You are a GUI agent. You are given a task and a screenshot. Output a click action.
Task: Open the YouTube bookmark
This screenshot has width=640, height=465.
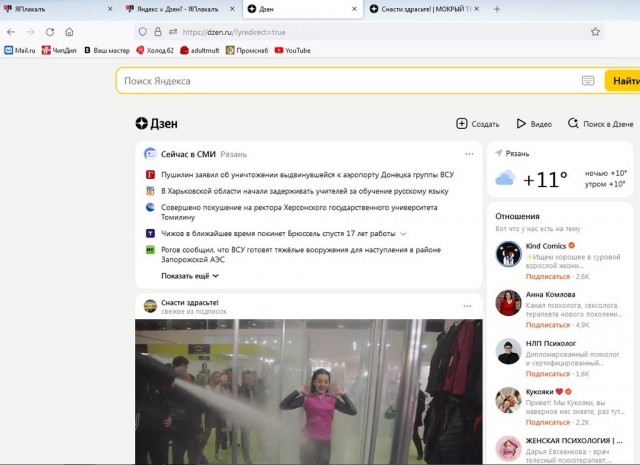[x=293, y=50]
